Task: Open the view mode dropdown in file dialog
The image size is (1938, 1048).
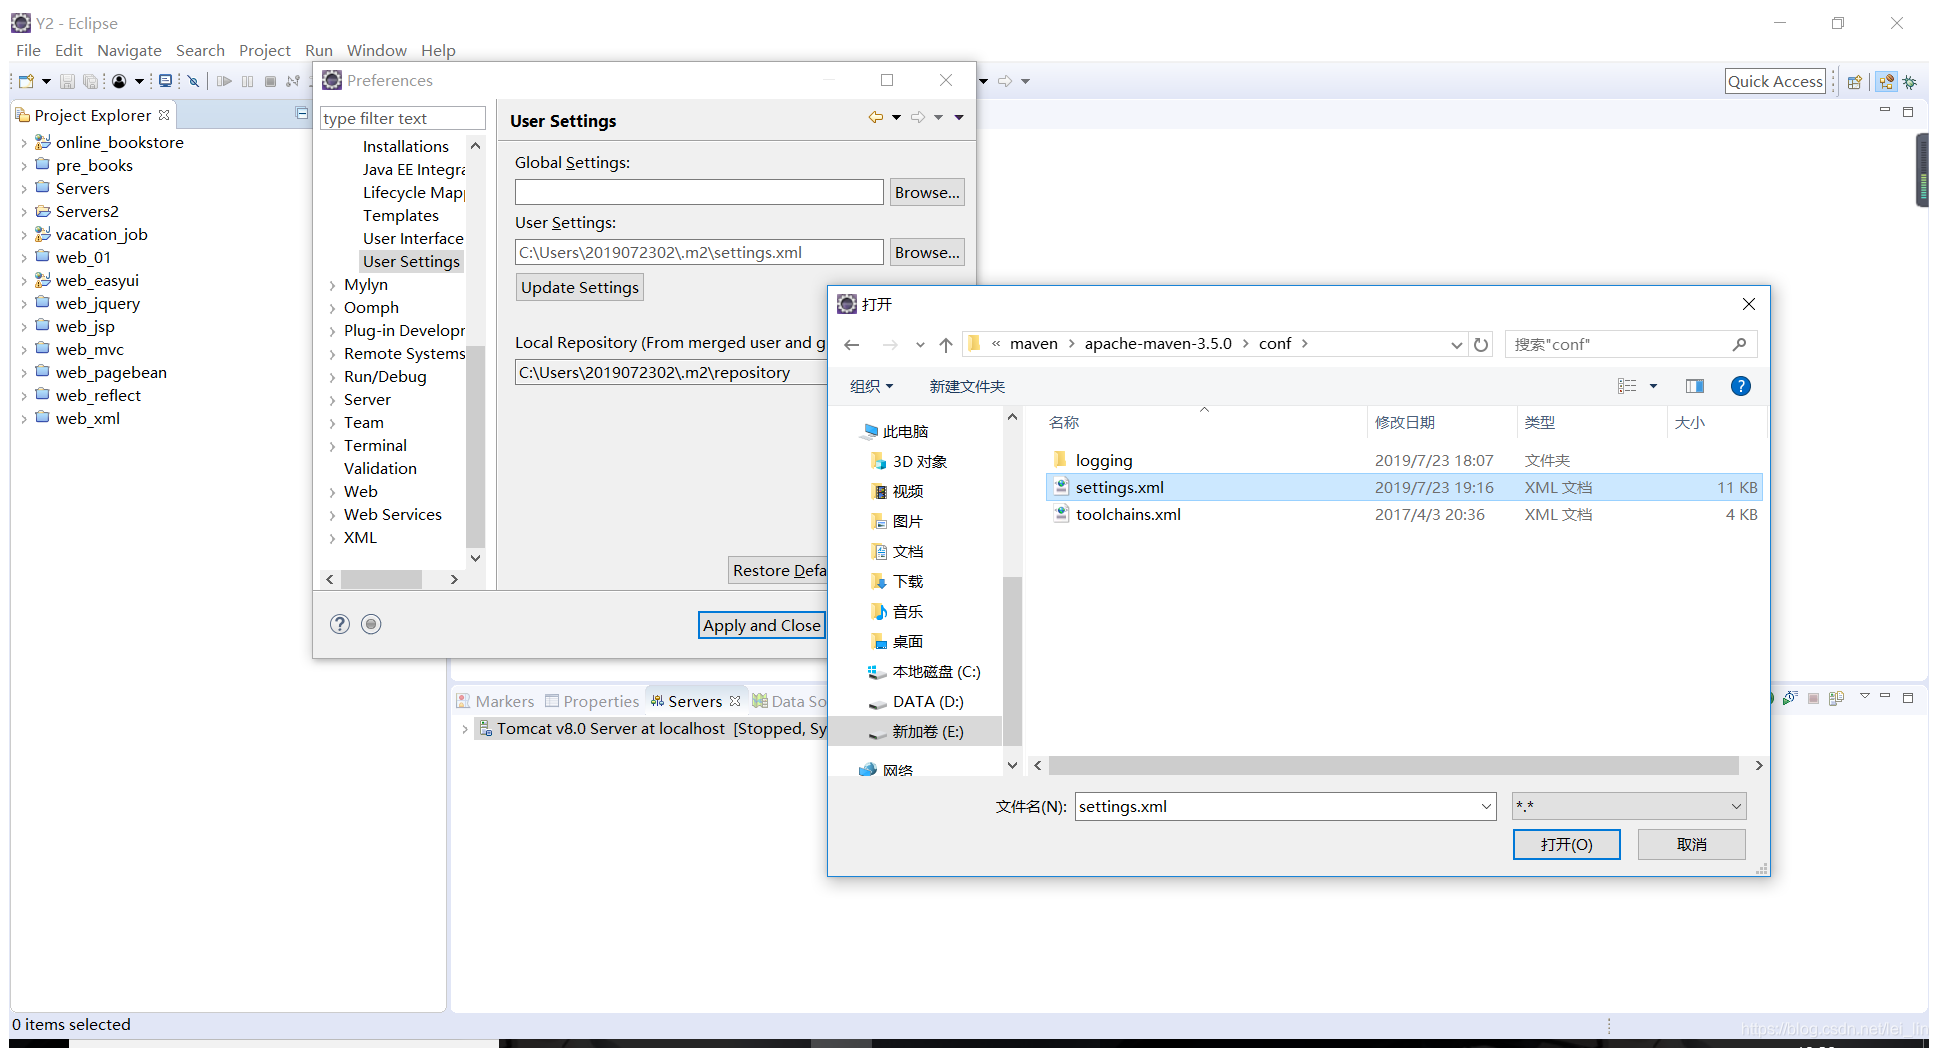Action: click(1653, 386)
